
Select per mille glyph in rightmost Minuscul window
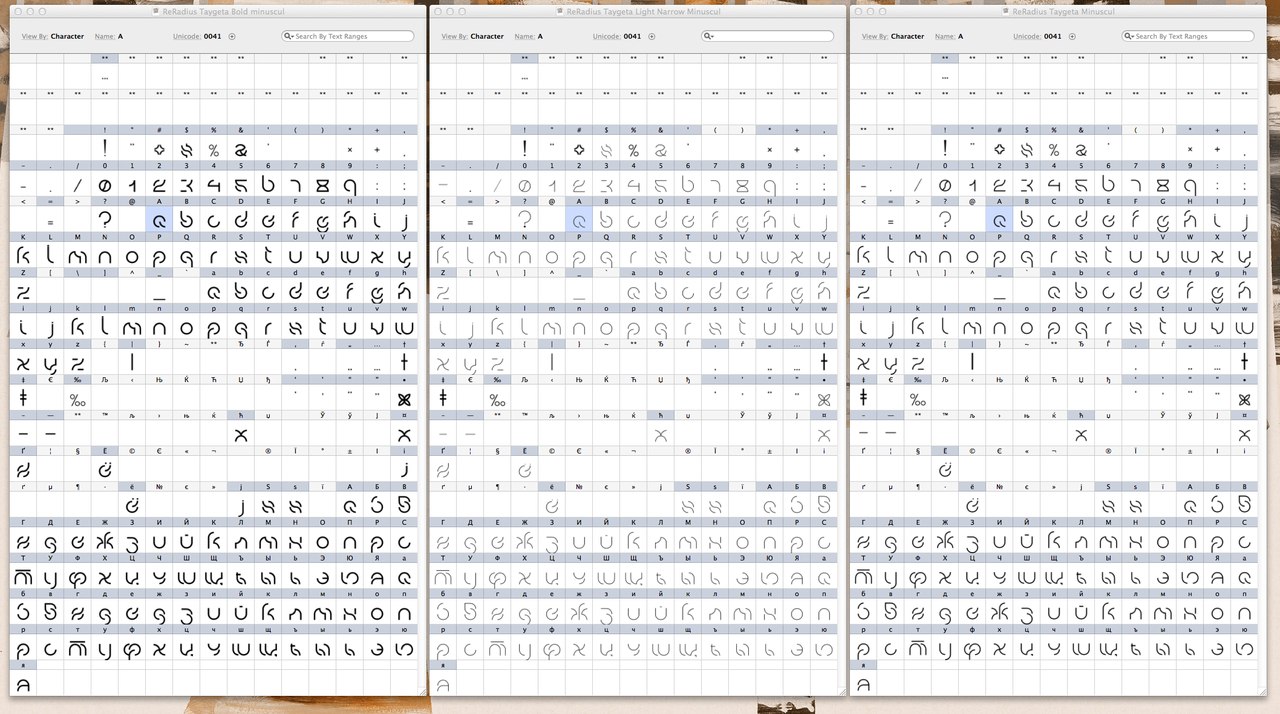(917, 399)
